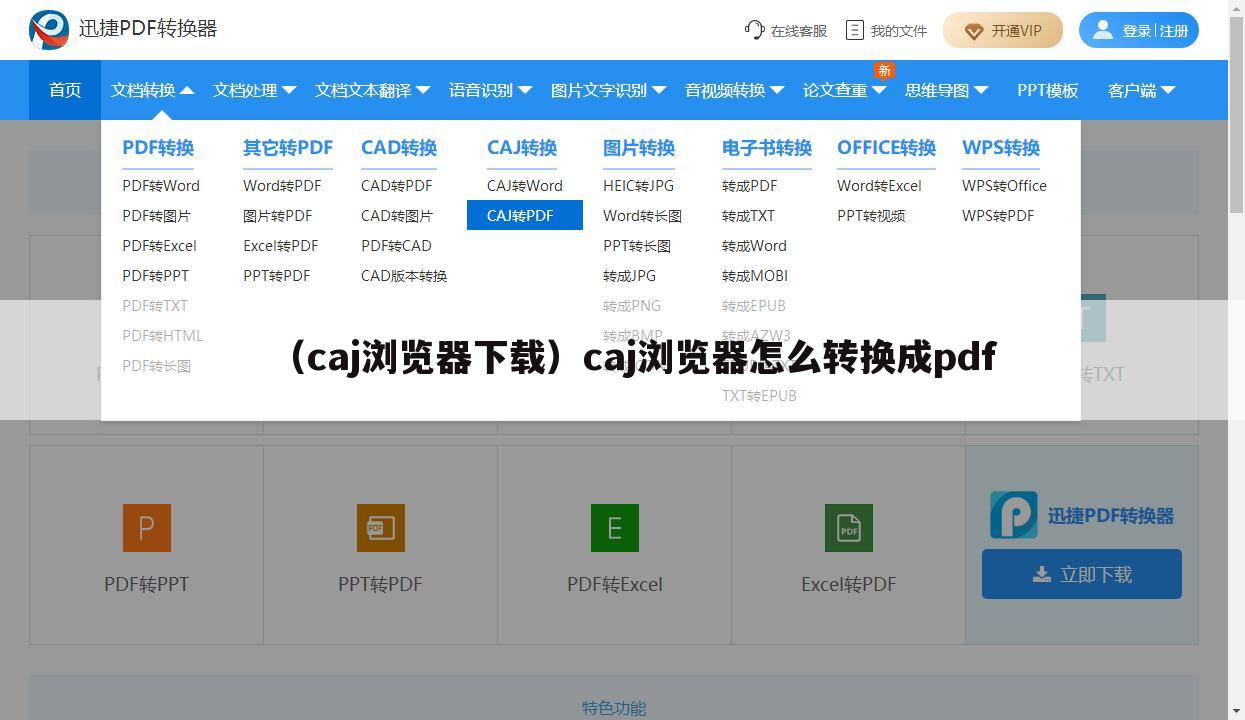Expand the 文档文本翻译 dropdown
The width and height of the screenshot is (1245, 720).
[x=423, y=90]
